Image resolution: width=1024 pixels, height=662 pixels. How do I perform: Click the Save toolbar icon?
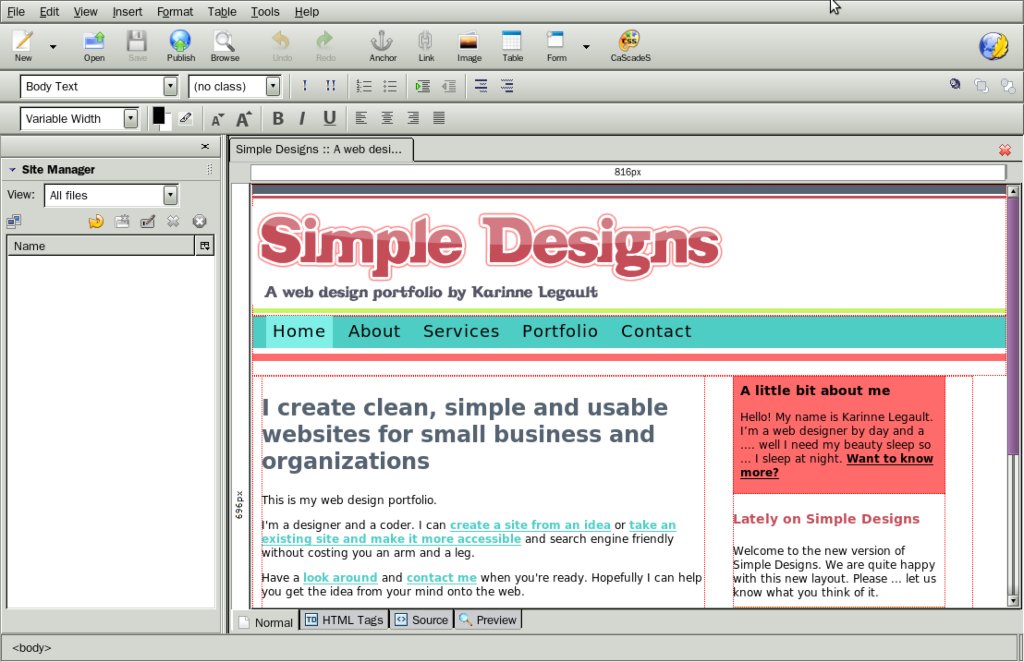point(137,46)
